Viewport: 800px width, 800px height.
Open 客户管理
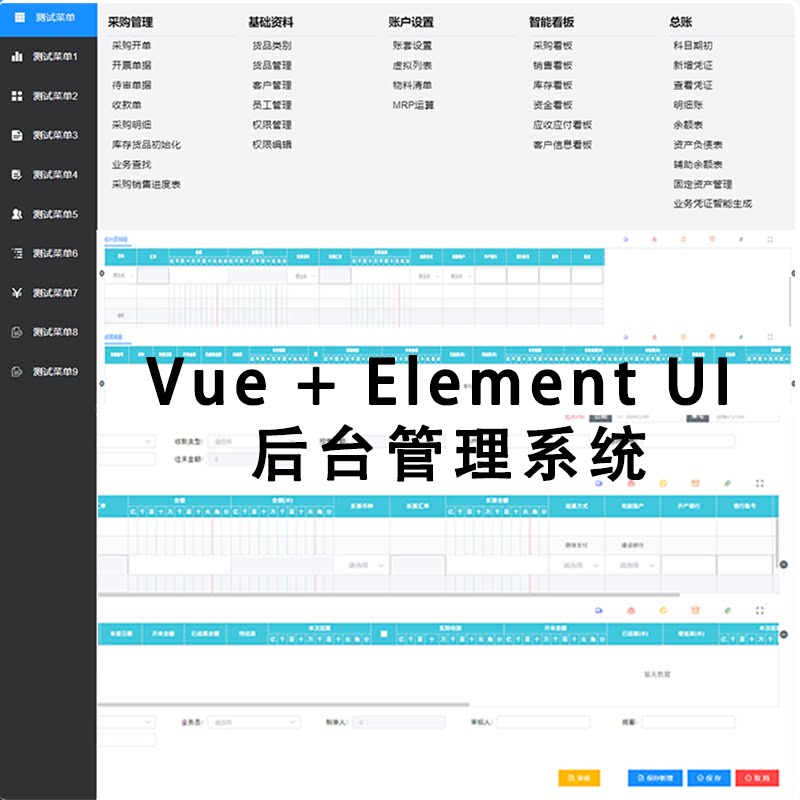point(272,85)
